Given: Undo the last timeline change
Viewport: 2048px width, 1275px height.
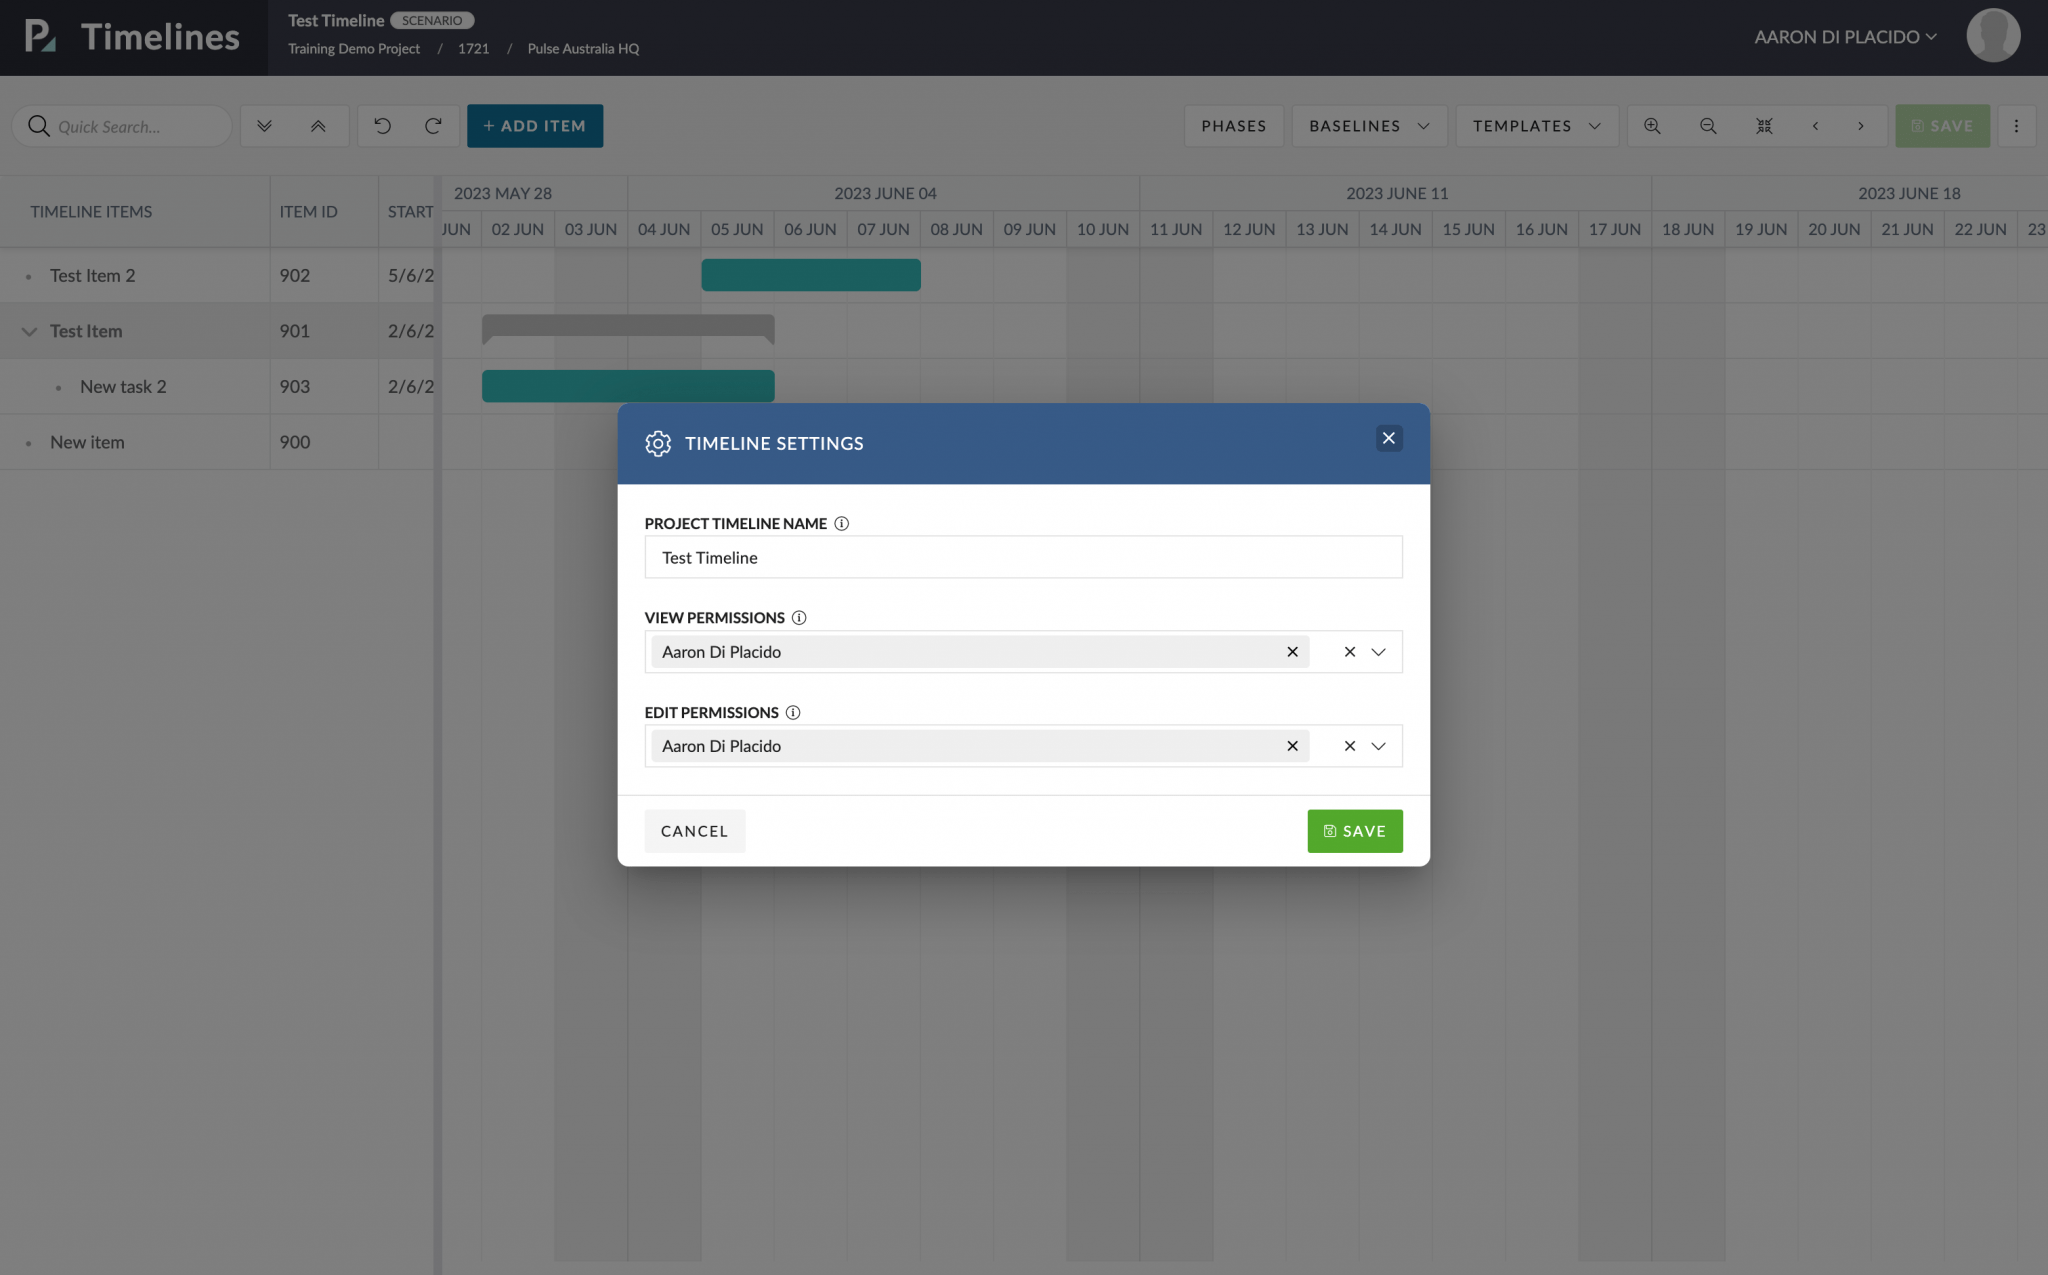Looking at the screenshot, I should [x=381, y=126].
